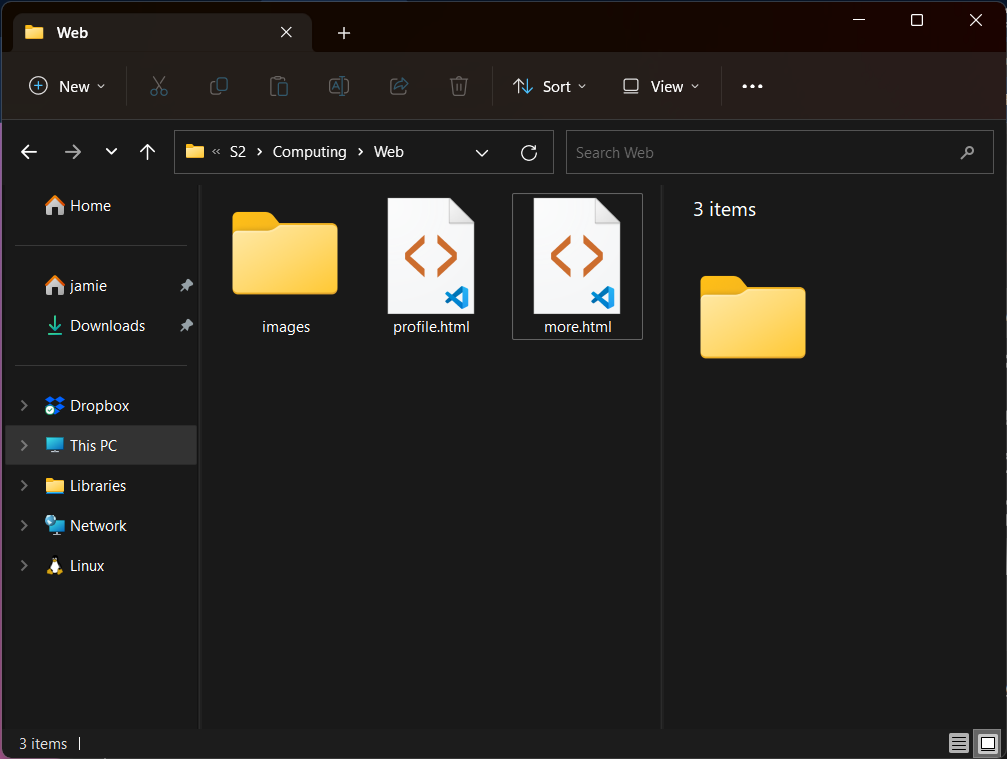The width and height of the screenshot is (1007, 759).
Task: Click the Copy icon in the toolbar
Action: 219,86
